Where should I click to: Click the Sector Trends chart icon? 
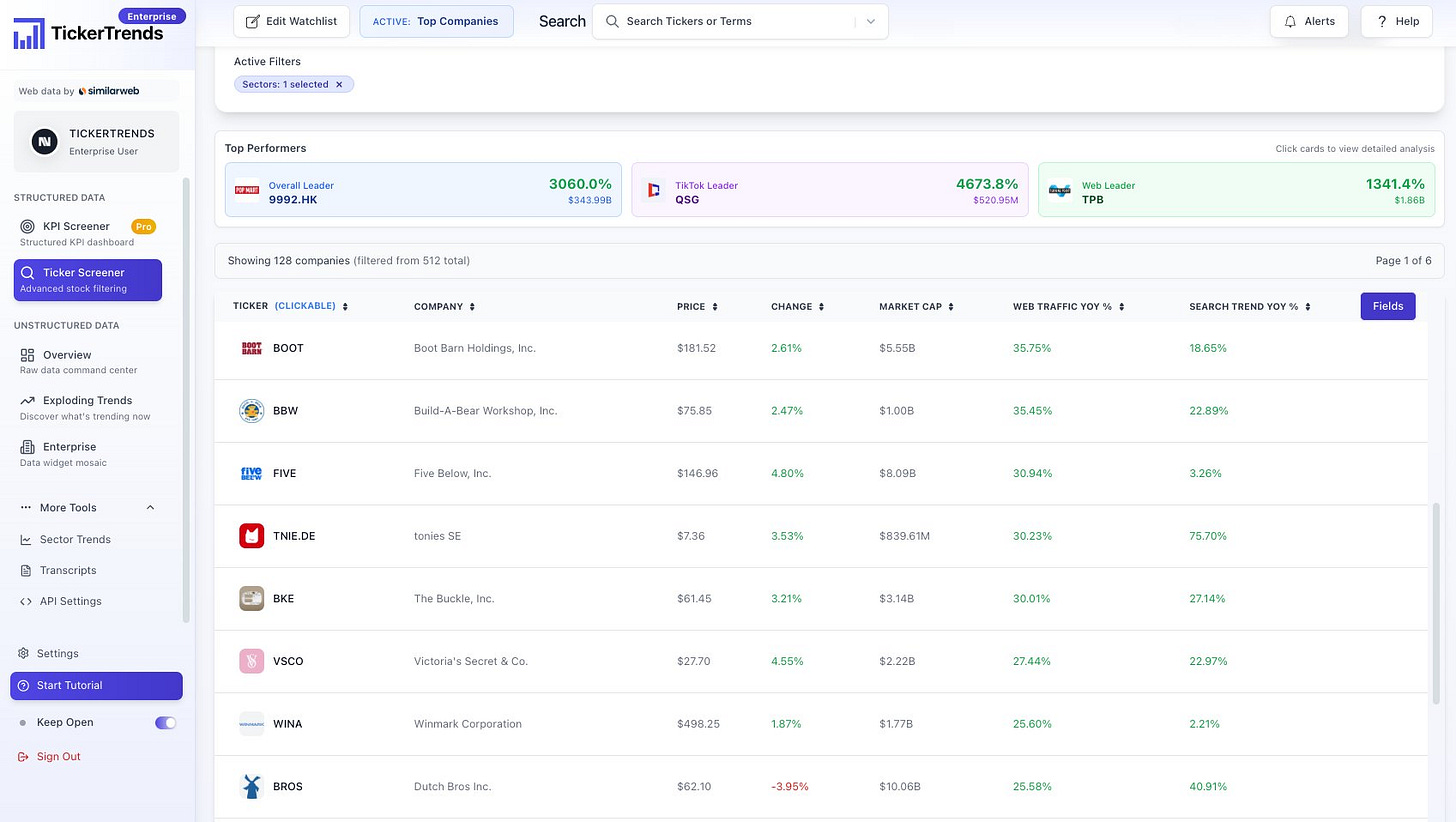(26, 539)
